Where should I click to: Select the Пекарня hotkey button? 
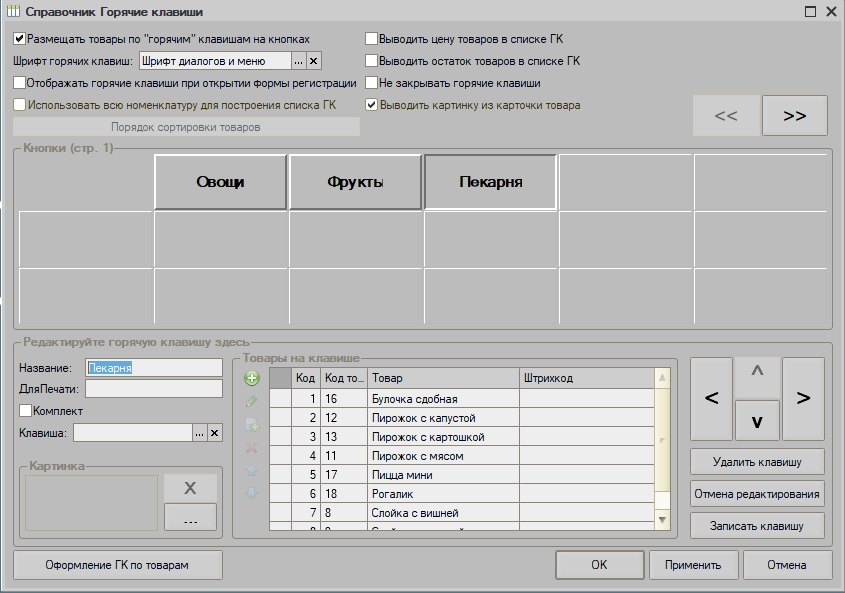point(490,182)
